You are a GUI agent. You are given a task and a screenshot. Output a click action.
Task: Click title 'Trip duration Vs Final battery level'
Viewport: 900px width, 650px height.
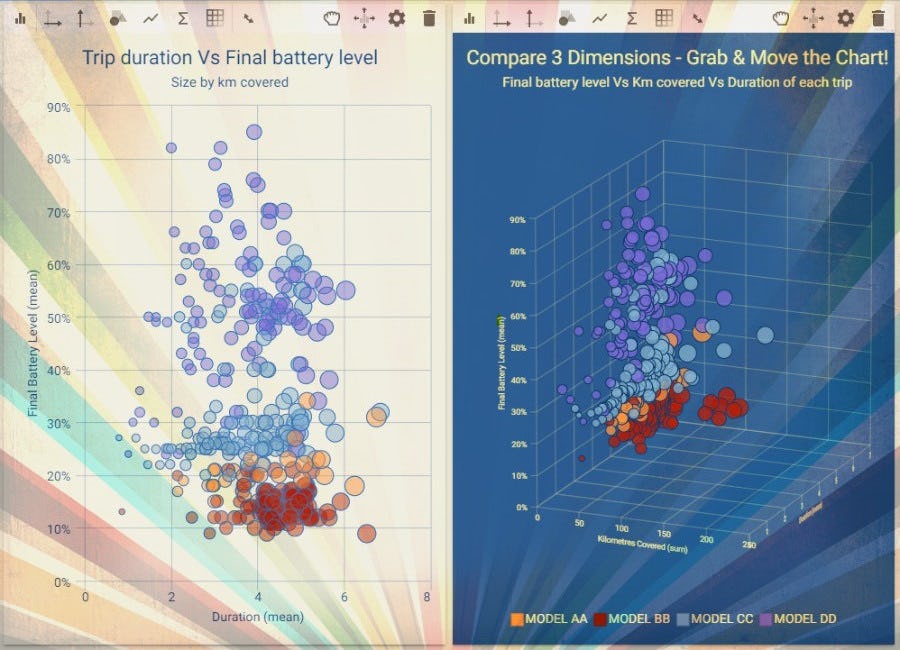click(230, 57)
